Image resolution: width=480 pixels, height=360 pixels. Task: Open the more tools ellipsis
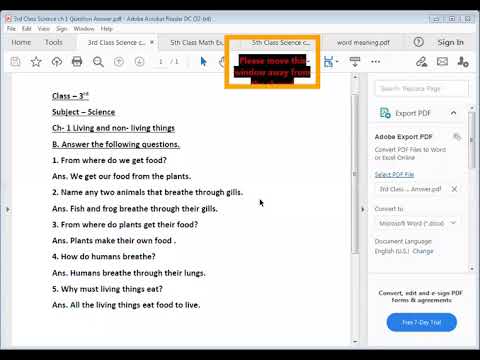(376, 62)
